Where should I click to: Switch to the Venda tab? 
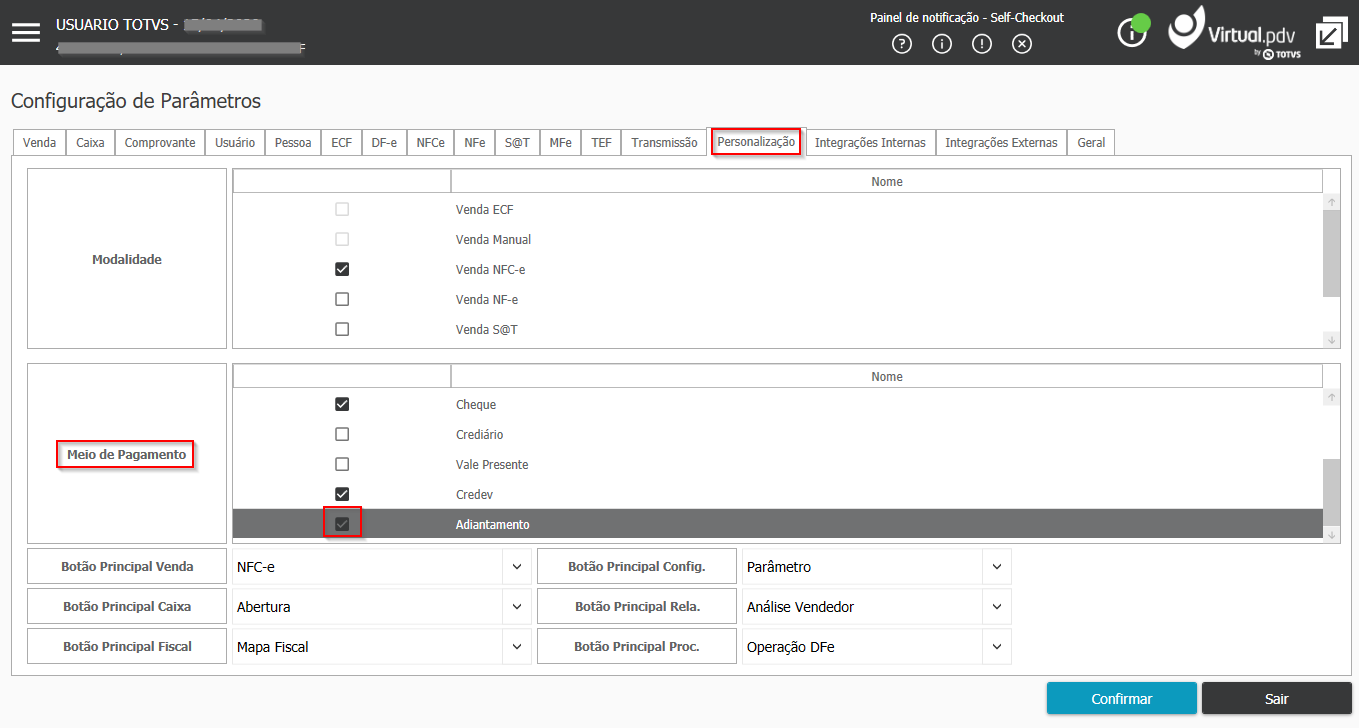[x=39, y=143]
